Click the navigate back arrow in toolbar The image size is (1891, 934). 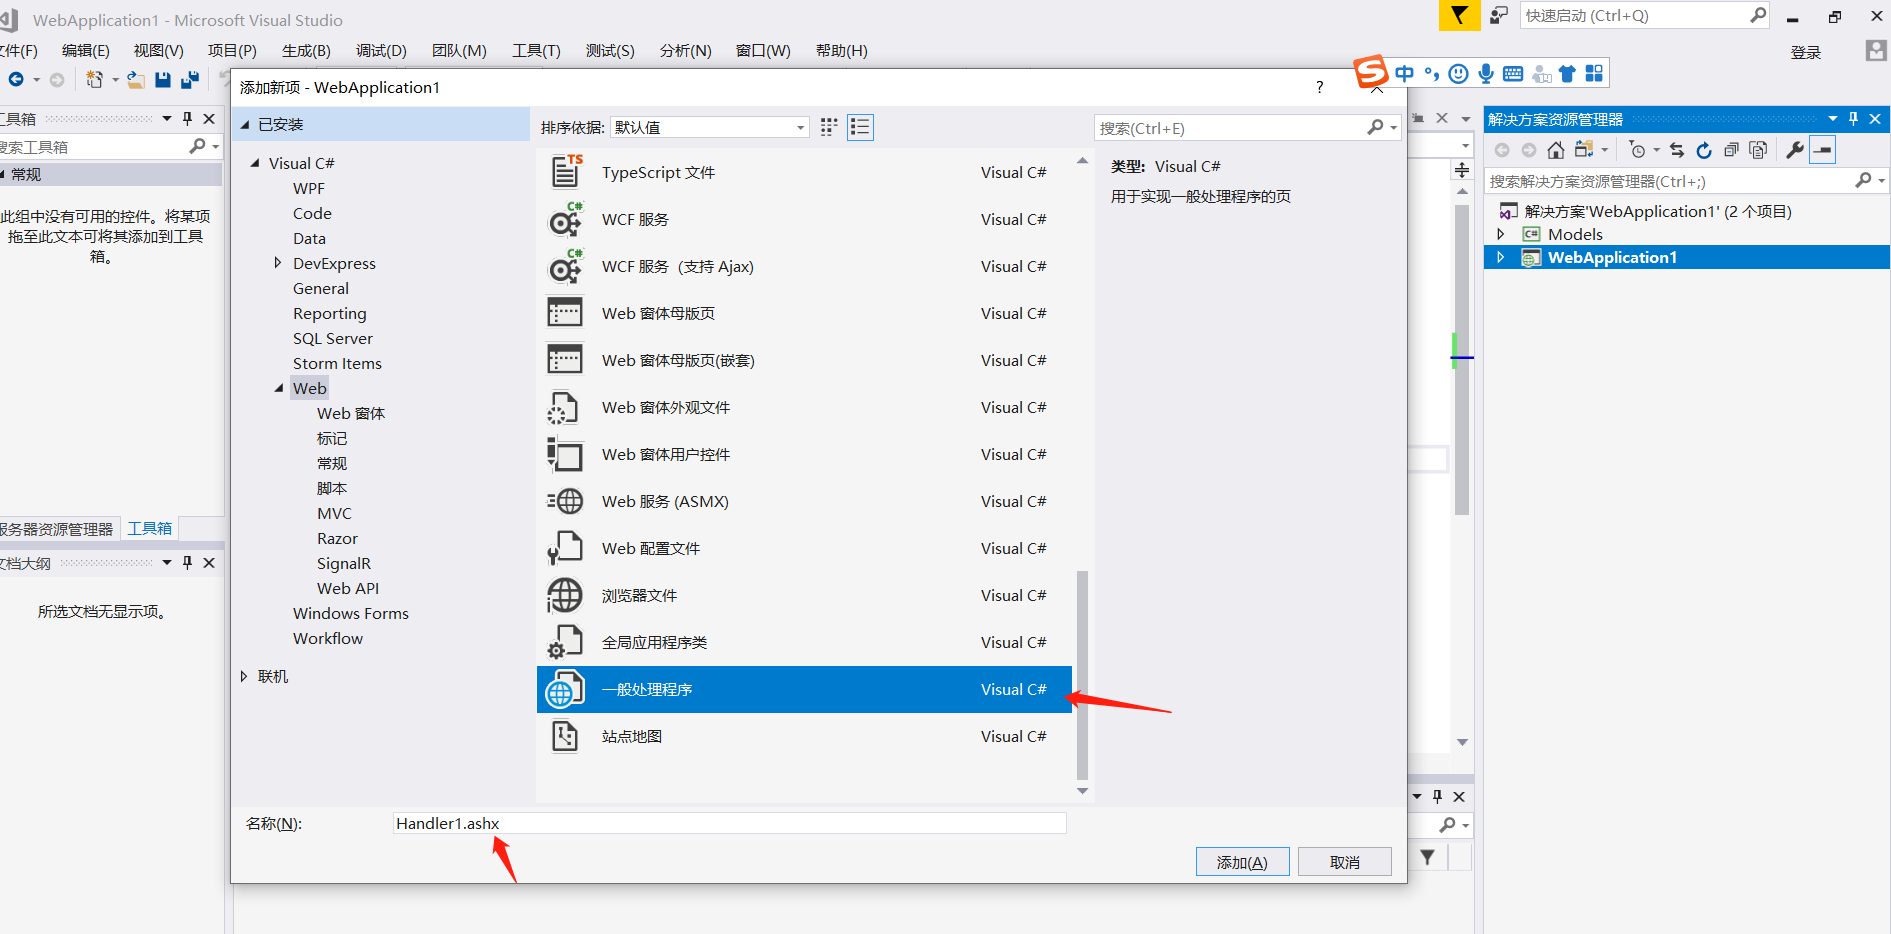pyautogui.click(x=16, y=79)
